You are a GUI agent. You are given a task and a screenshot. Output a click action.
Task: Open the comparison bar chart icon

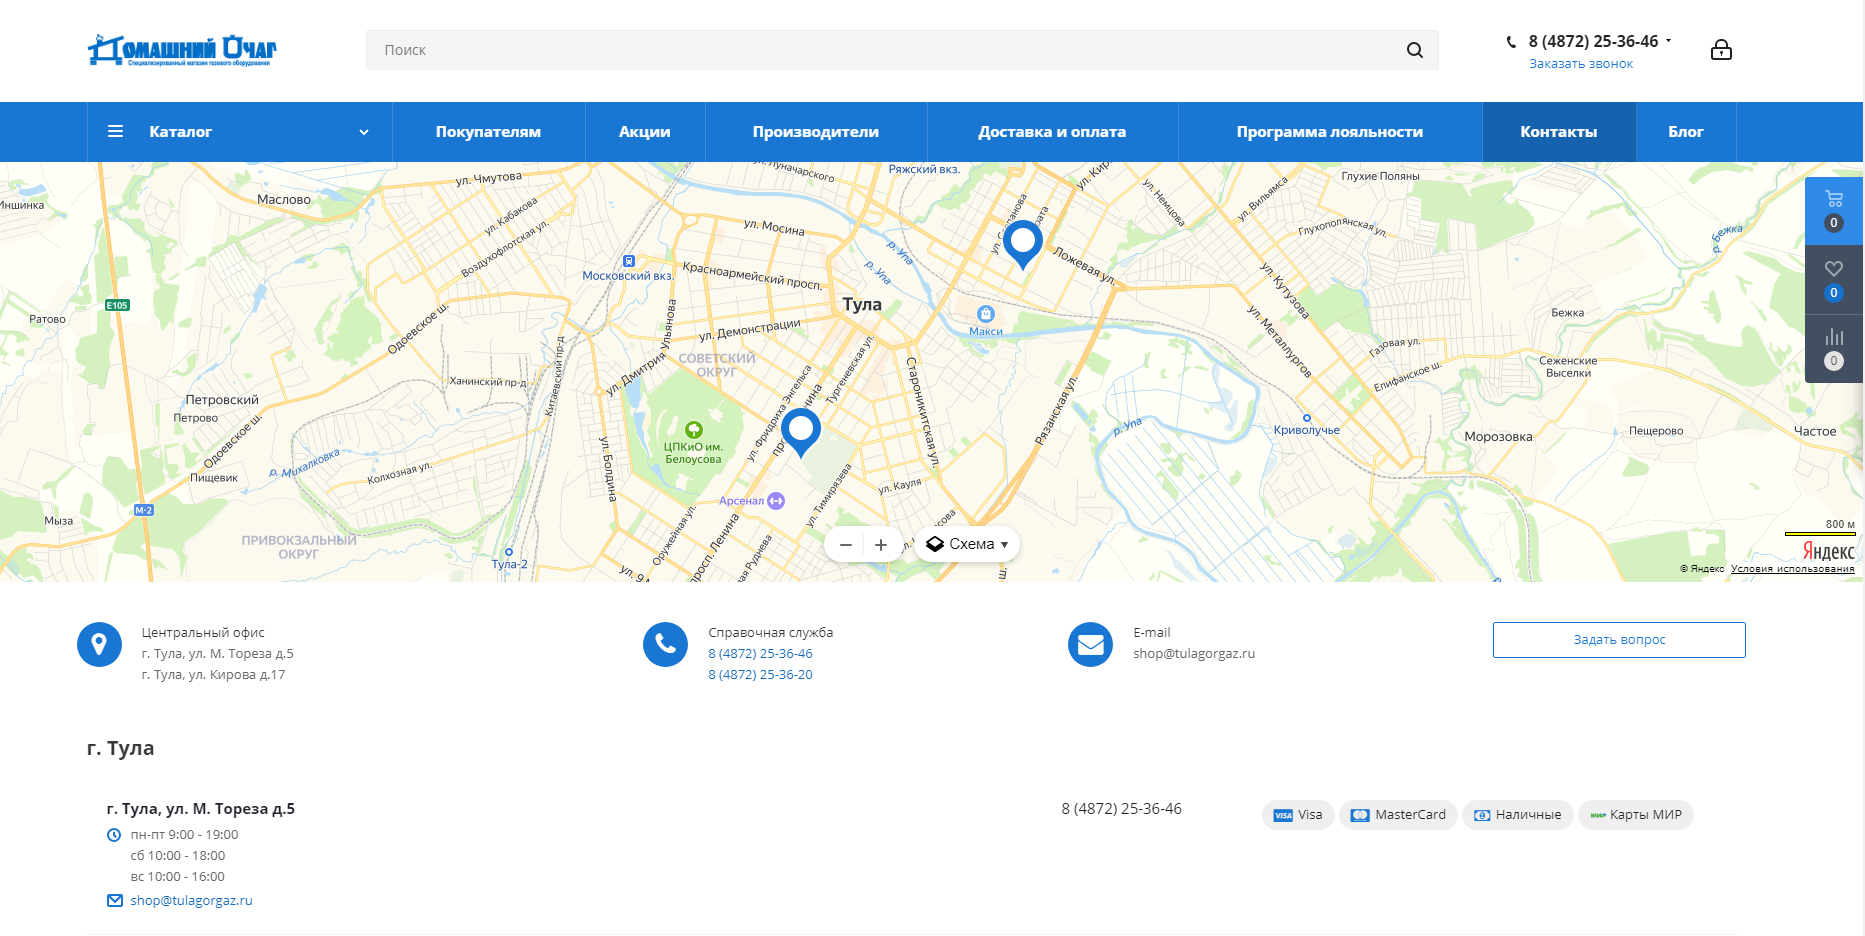(1833, 337)
